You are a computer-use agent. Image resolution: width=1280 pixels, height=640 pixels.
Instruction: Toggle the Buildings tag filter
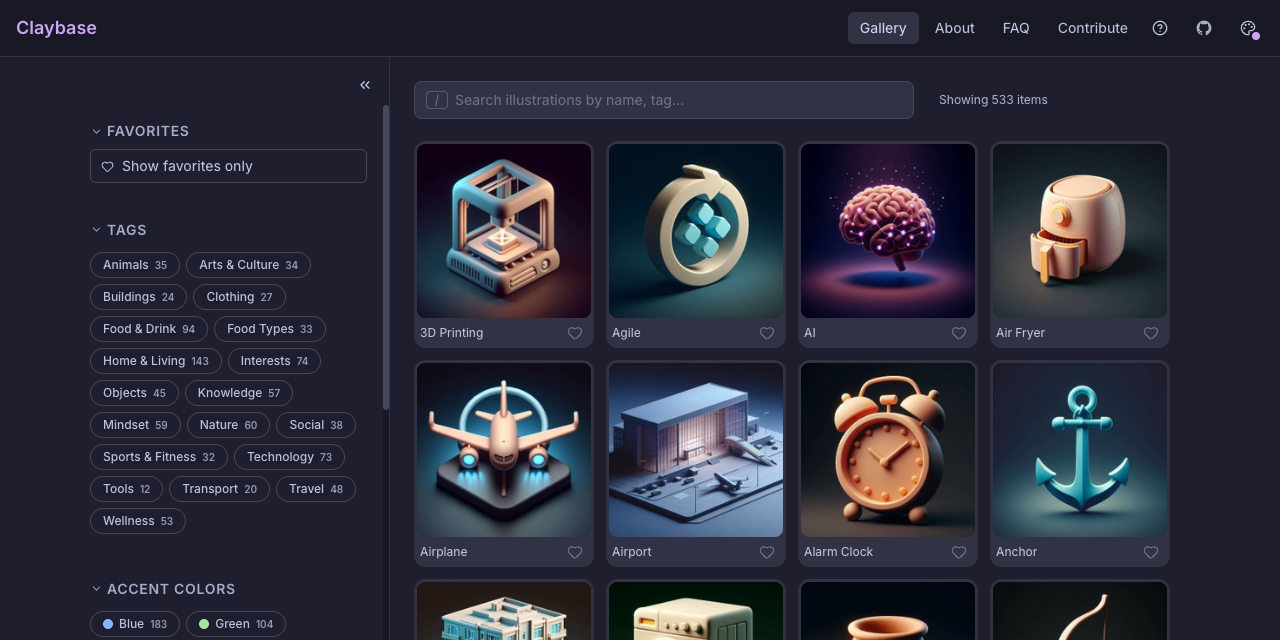pyautogui.click(x=138, y=297)
